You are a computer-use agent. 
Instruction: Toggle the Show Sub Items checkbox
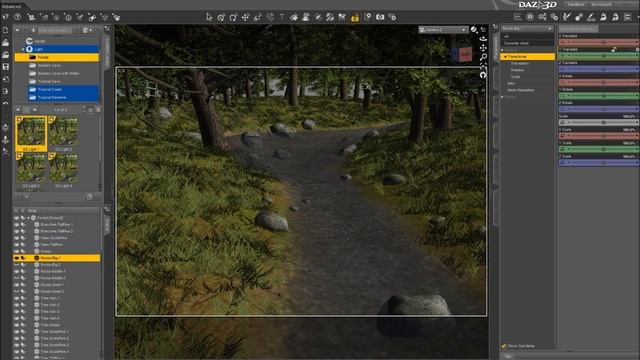504,346
